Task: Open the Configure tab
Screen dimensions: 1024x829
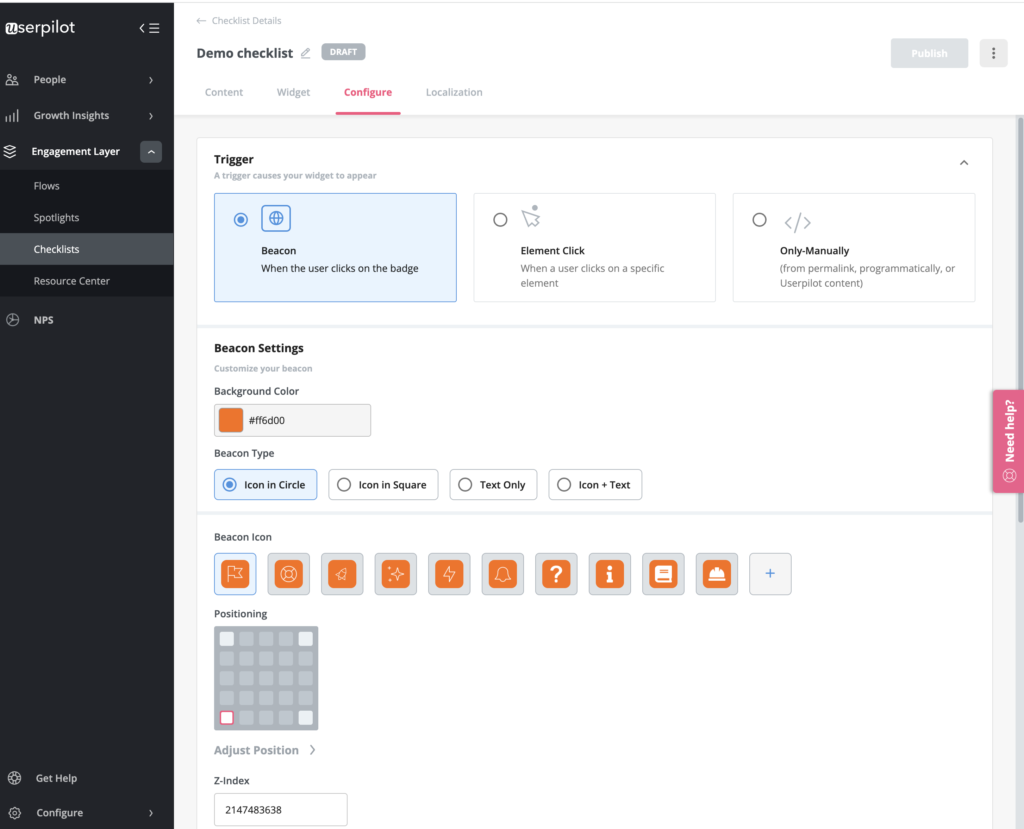Action: 368,92
